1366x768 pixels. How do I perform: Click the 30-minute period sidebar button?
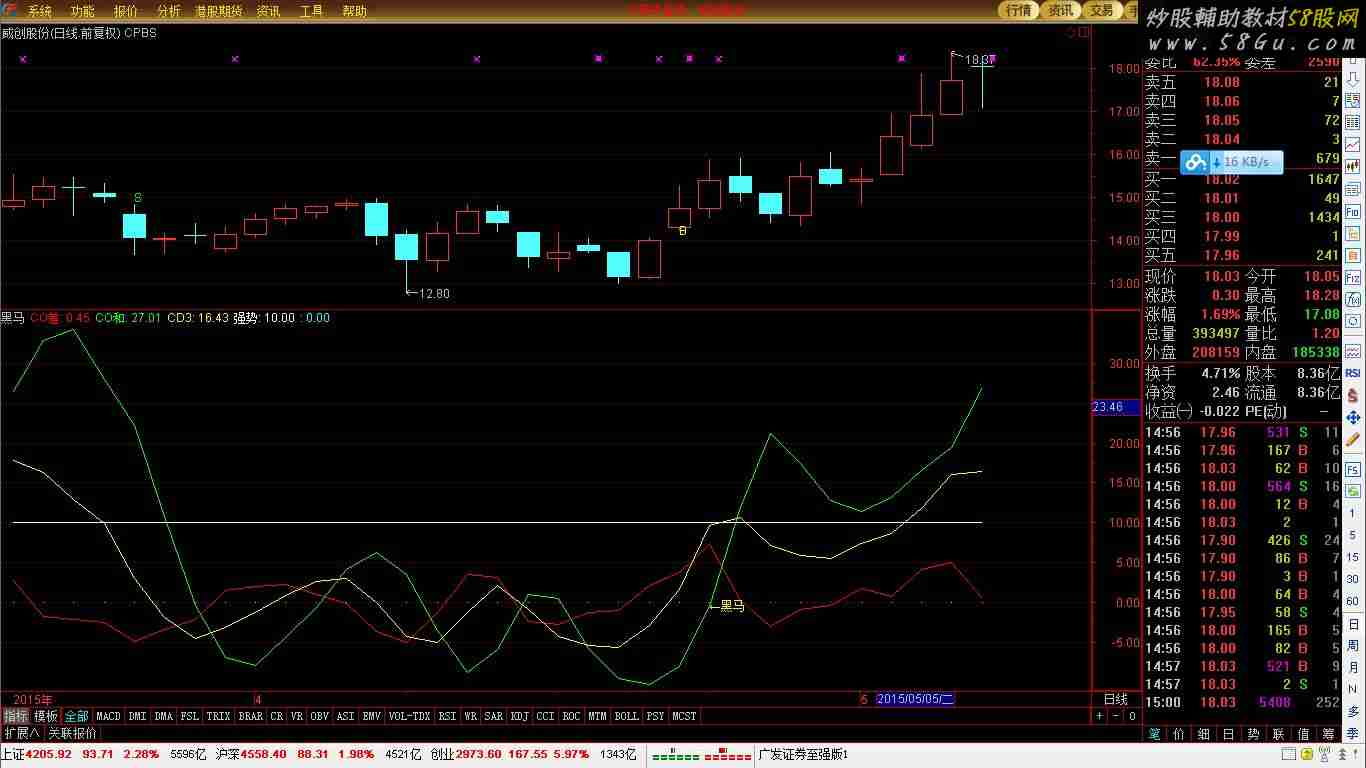coord(1352,579)
